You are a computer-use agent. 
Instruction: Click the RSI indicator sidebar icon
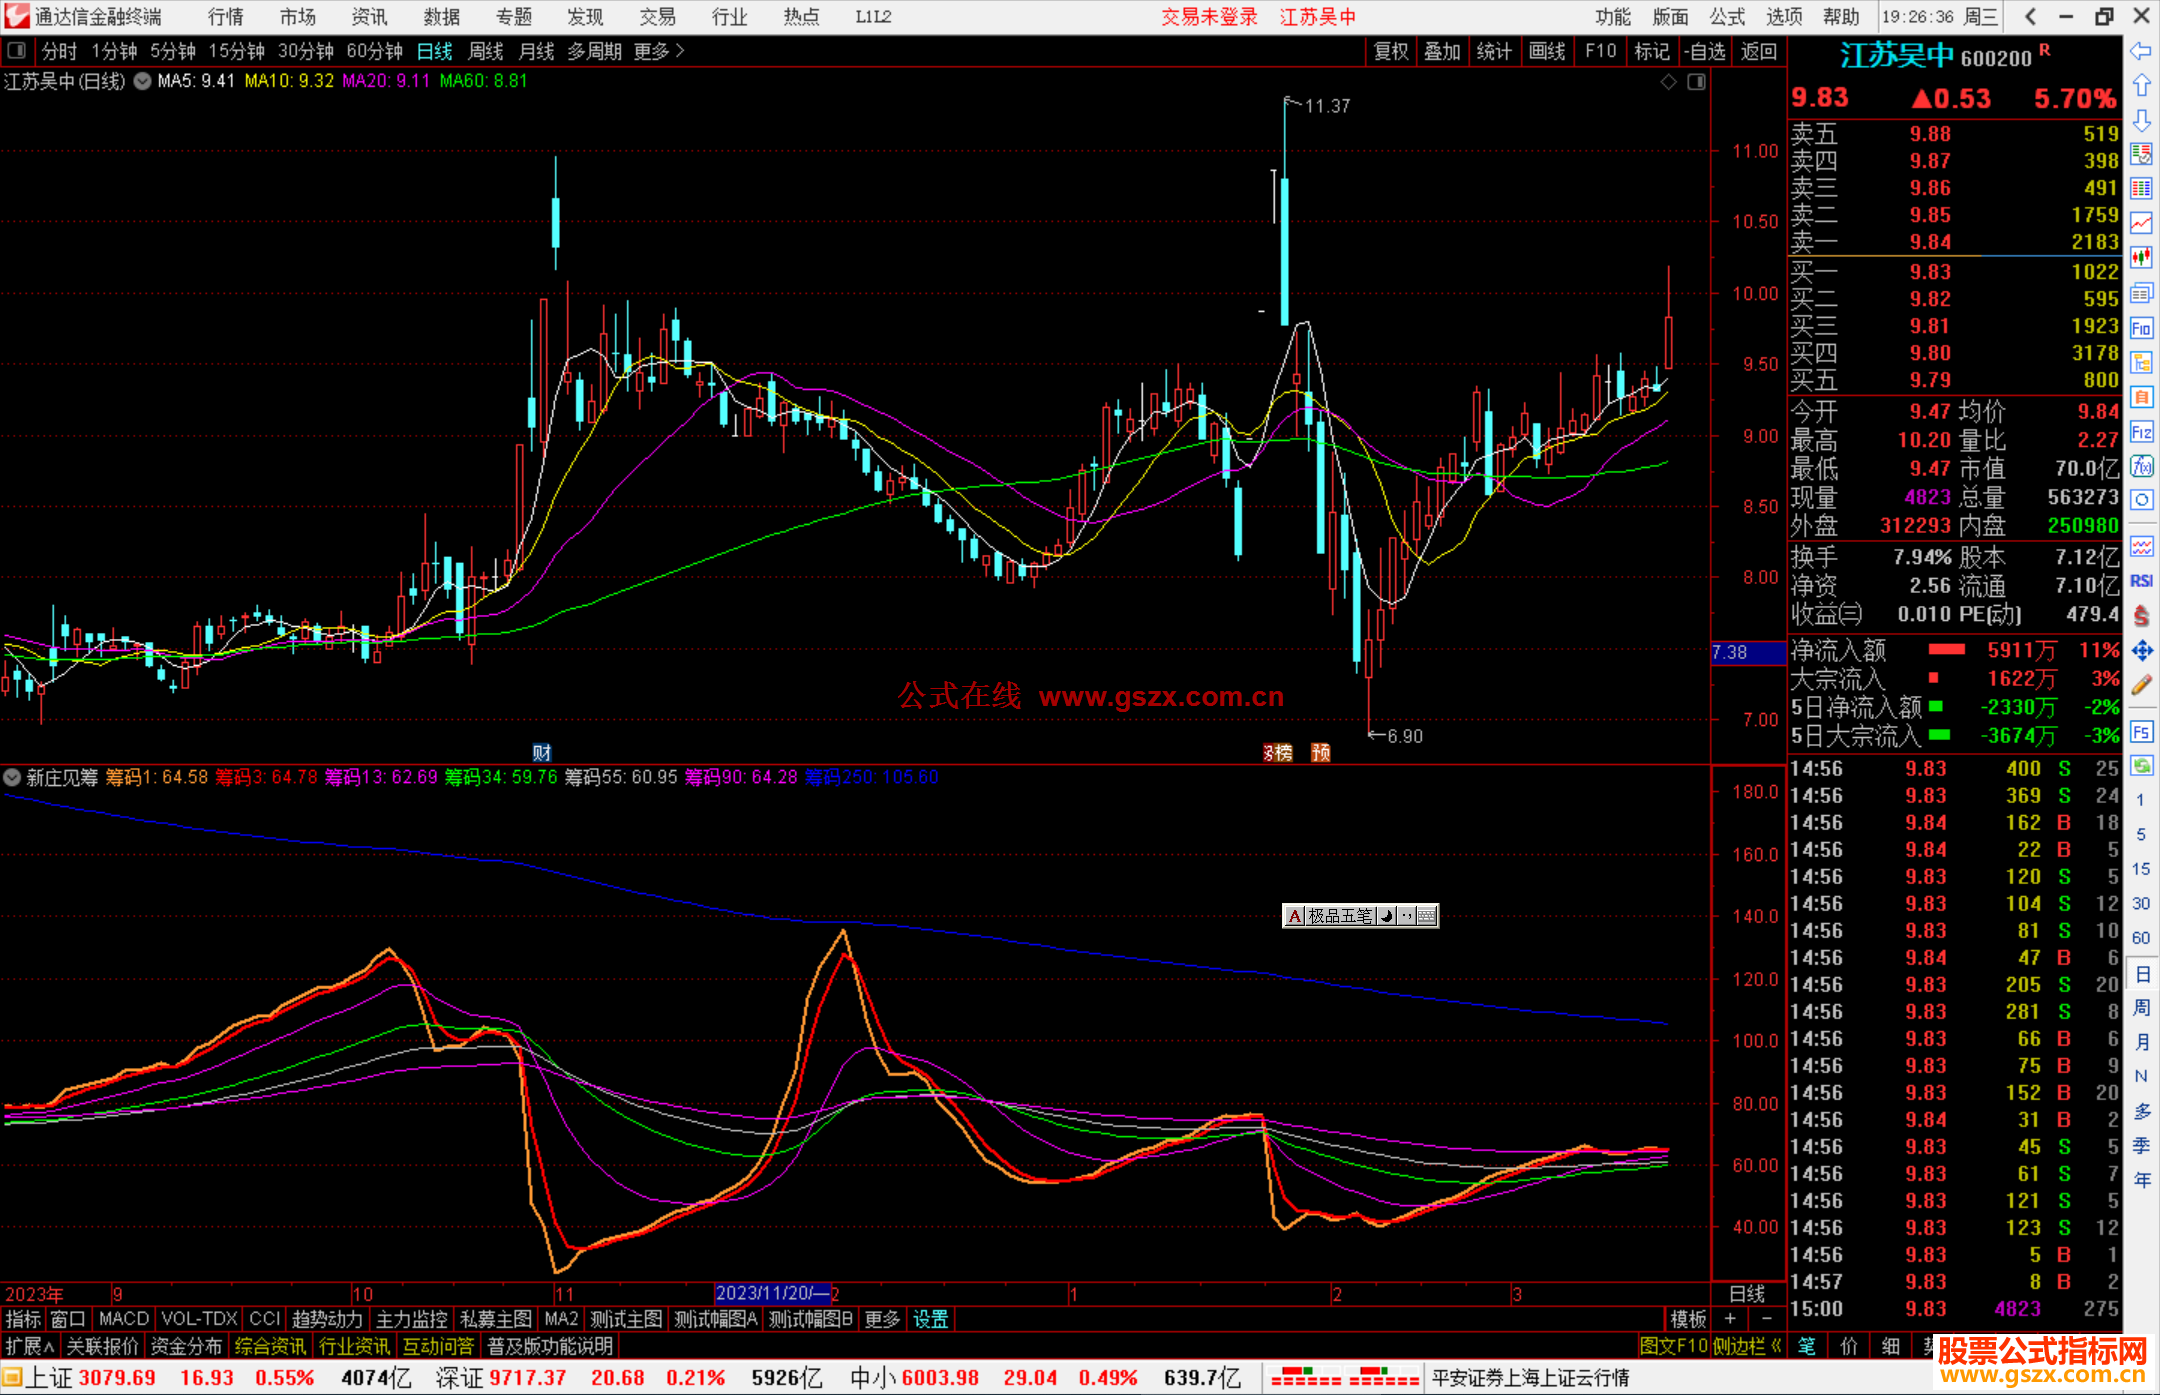(x=2141, y=581)
